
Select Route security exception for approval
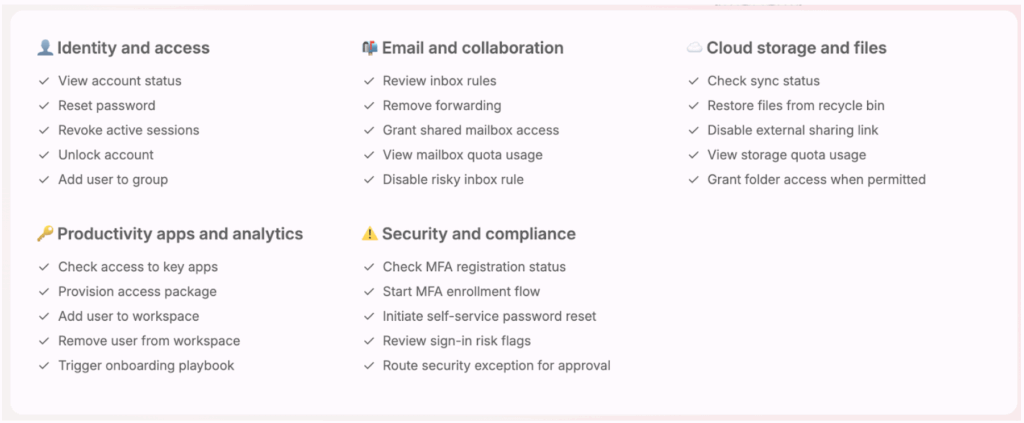point(496,366)
